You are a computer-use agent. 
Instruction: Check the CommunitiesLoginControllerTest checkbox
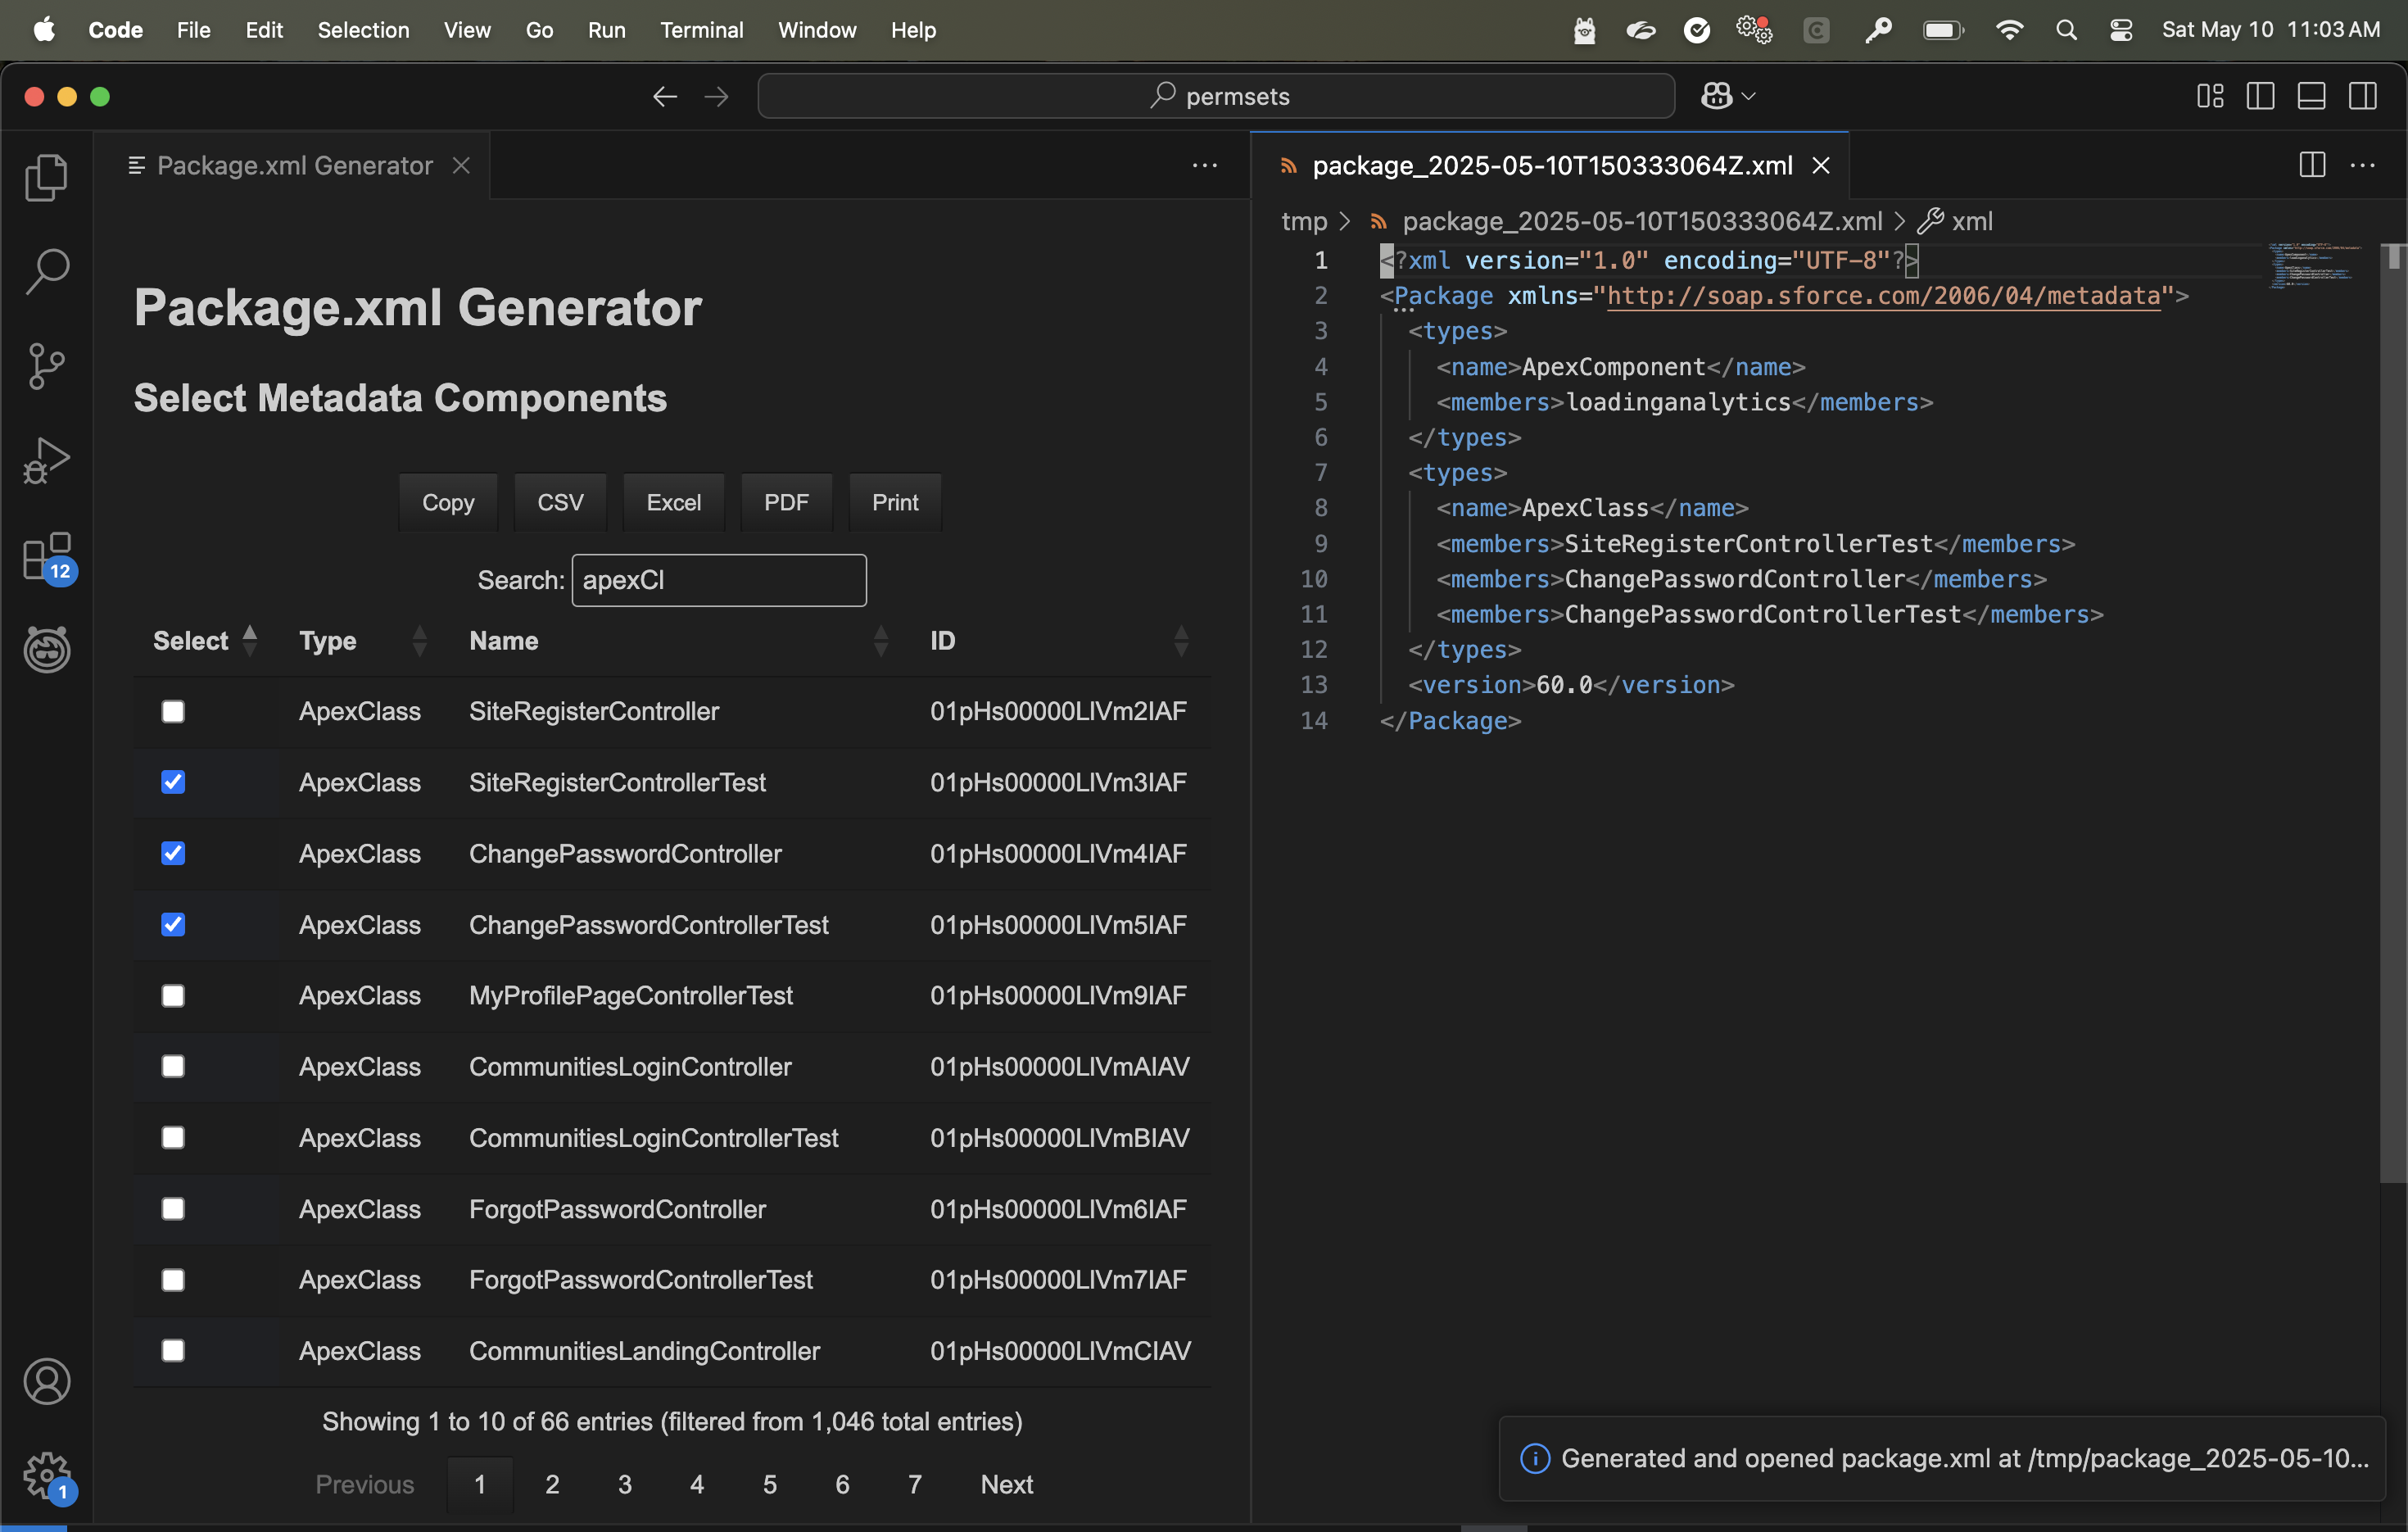[173, 1137]
